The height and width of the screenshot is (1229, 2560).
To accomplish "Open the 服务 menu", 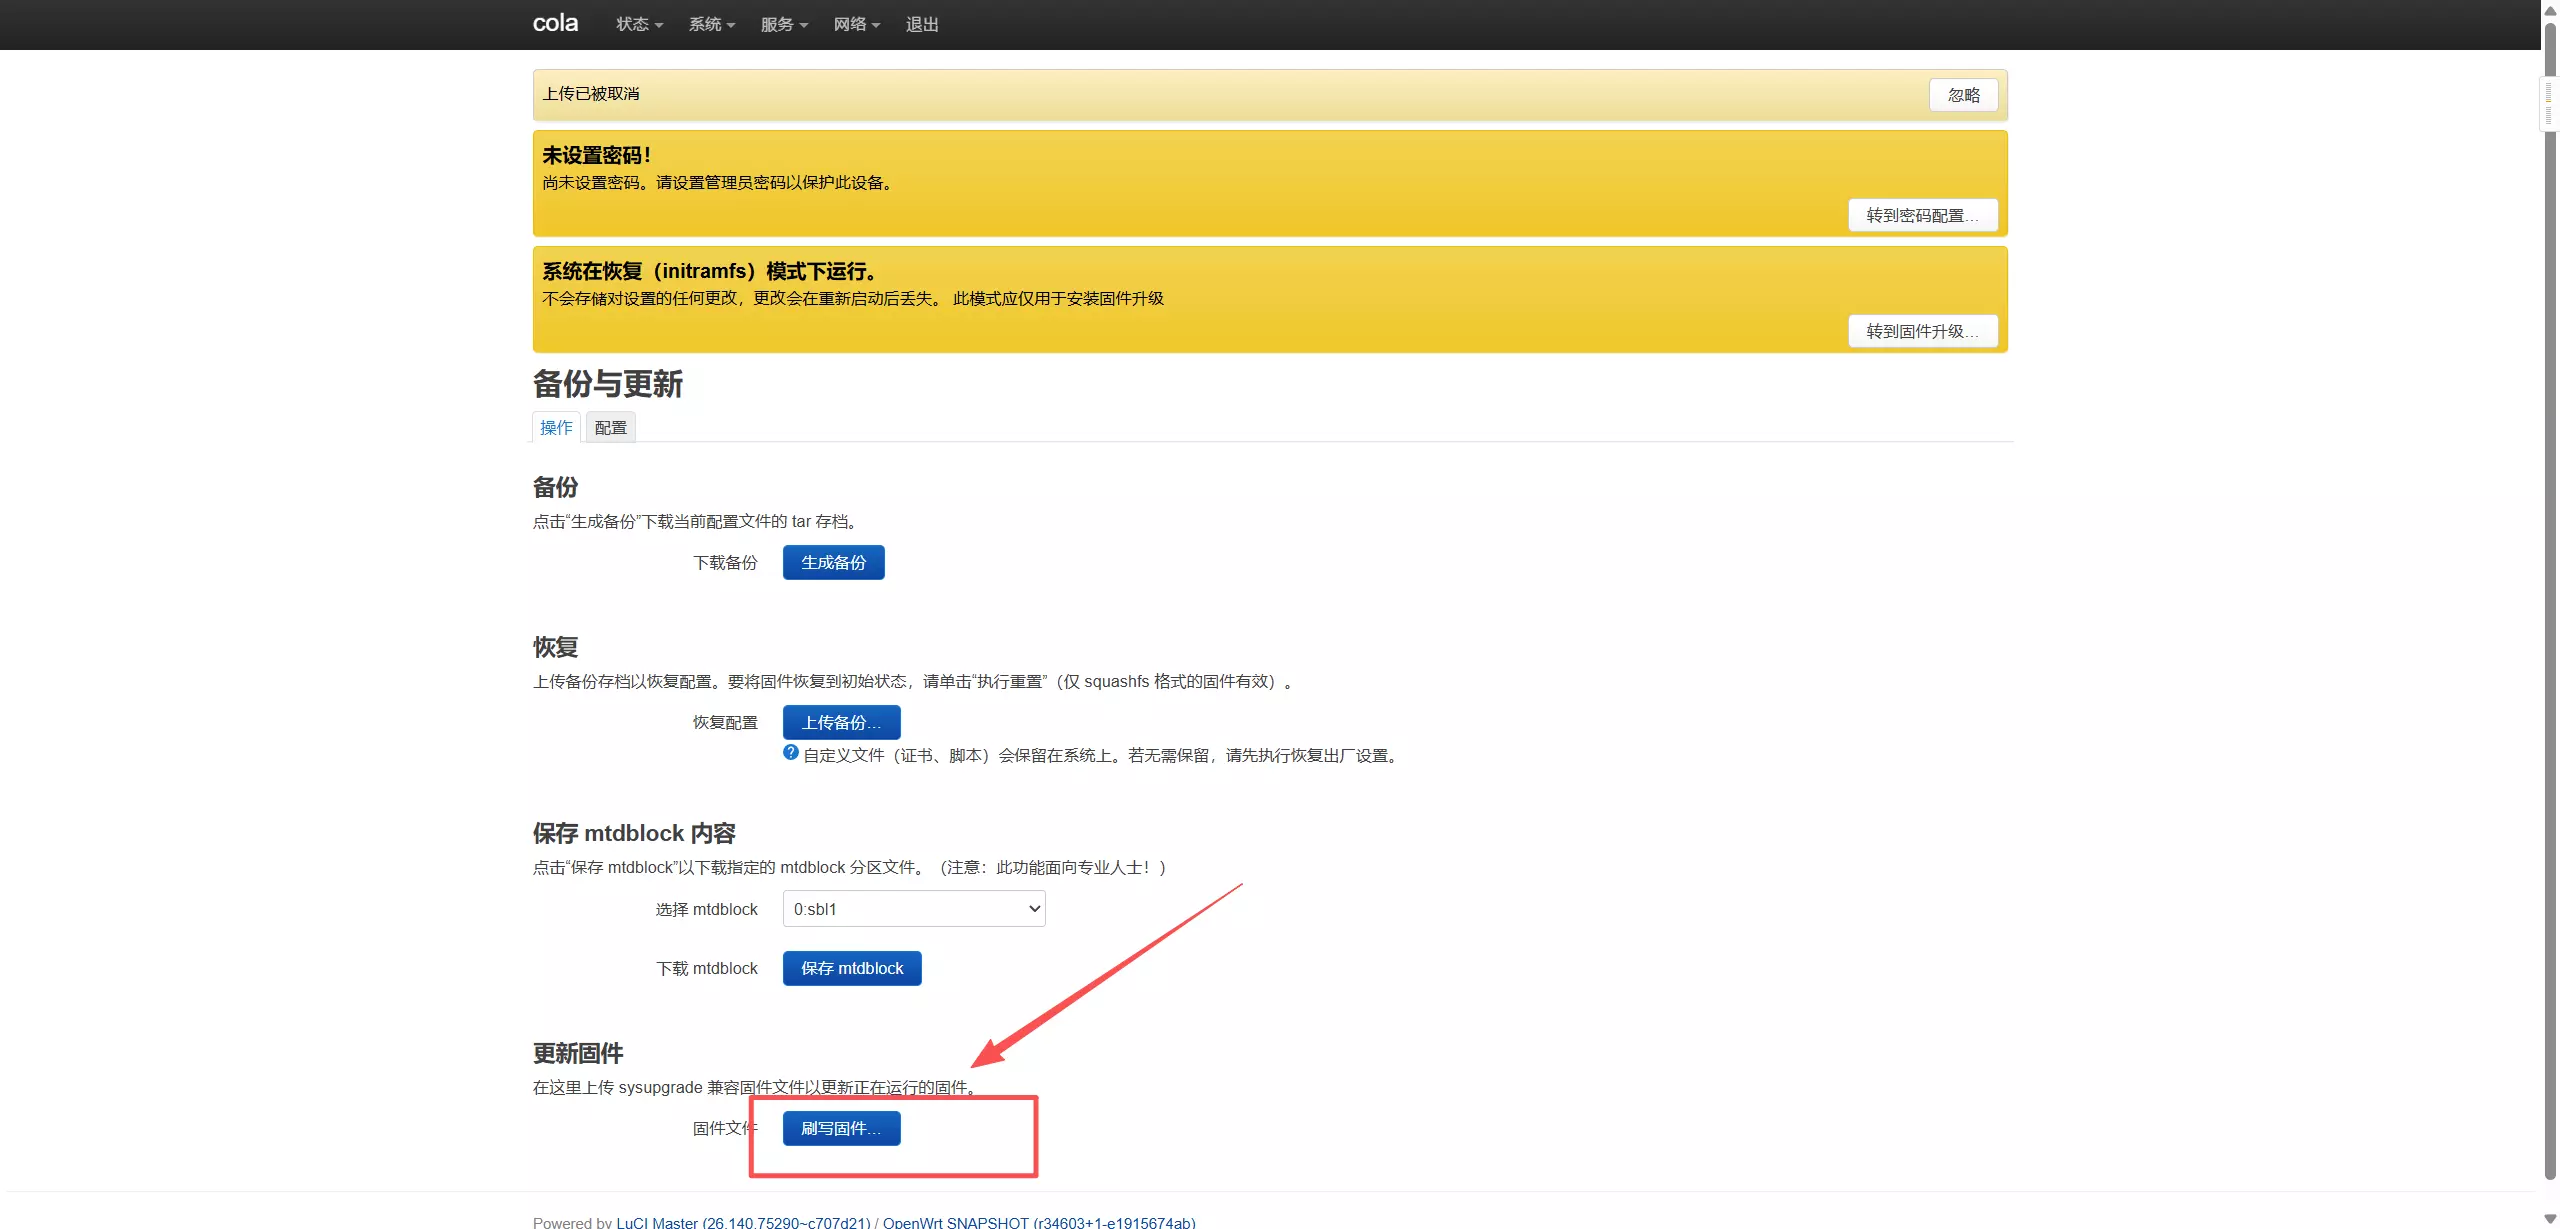I will [784, 24].
